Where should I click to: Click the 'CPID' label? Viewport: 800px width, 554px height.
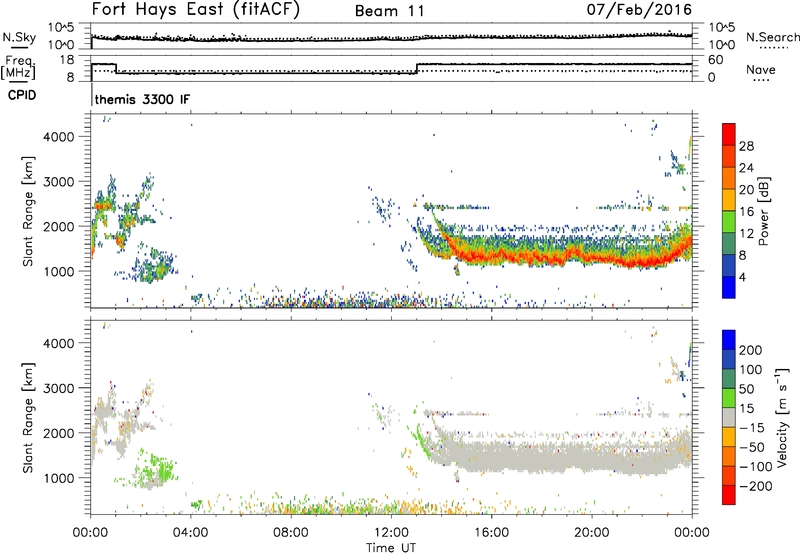pos(22,95)
